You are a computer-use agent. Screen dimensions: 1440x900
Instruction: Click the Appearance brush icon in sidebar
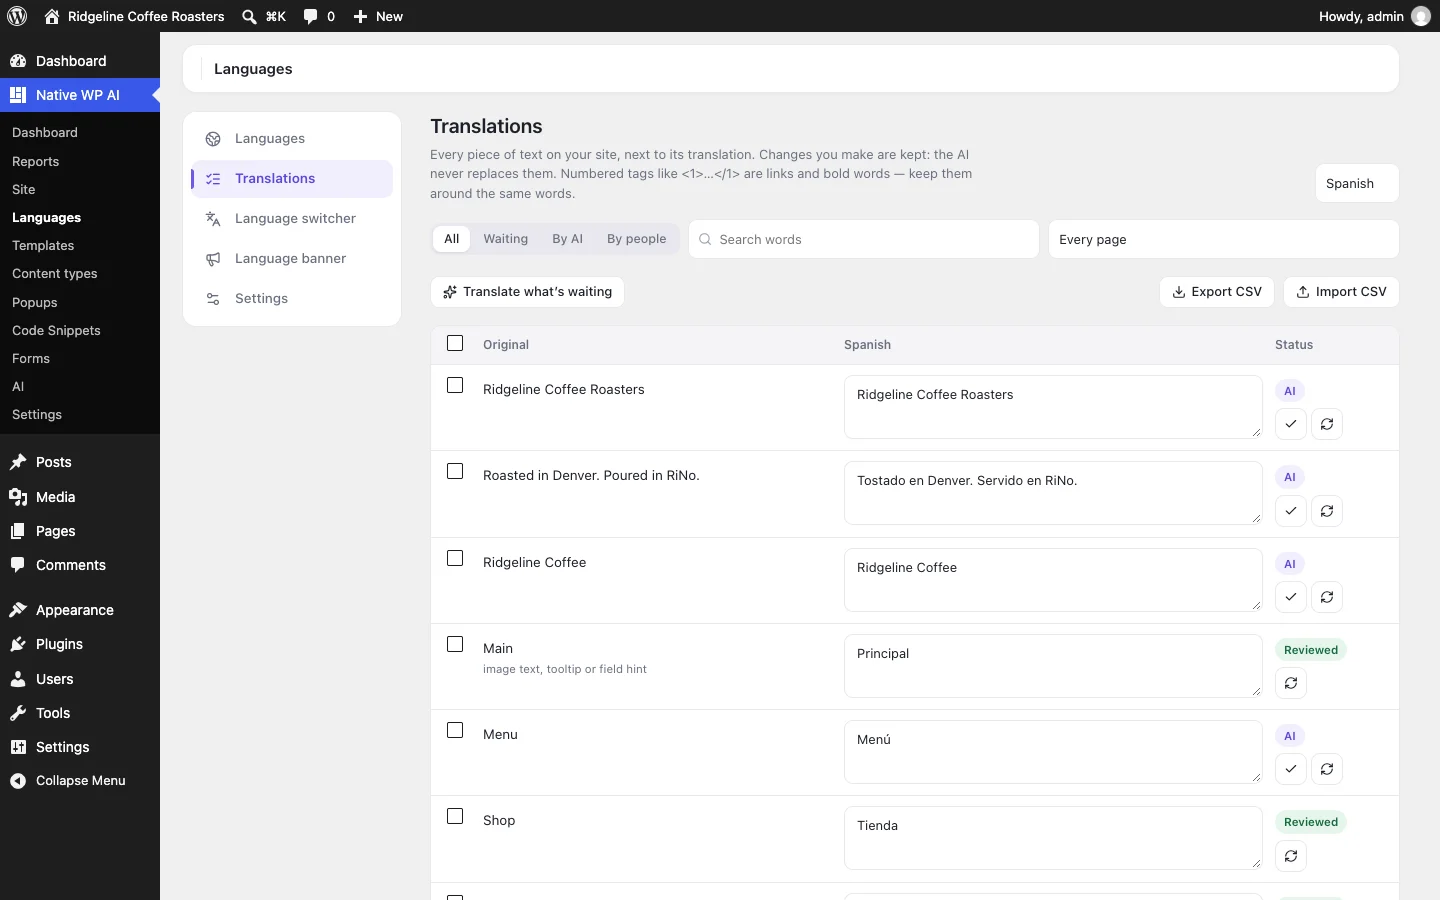point(18,610)
